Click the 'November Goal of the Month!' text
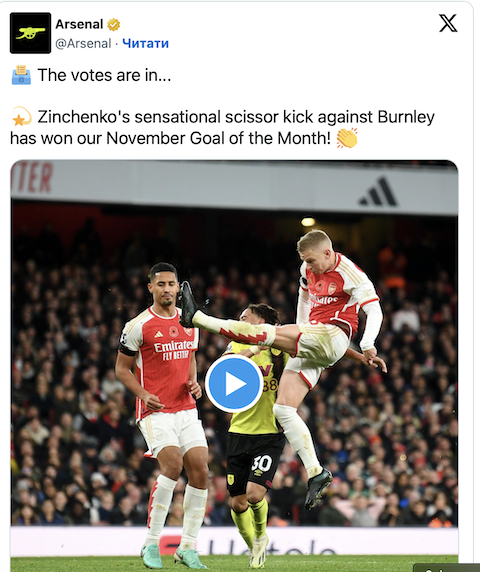 coord(218,138)
